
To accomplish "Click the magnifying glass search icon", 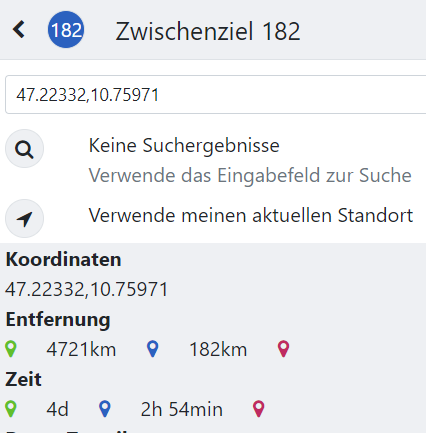I will (24, 149).
